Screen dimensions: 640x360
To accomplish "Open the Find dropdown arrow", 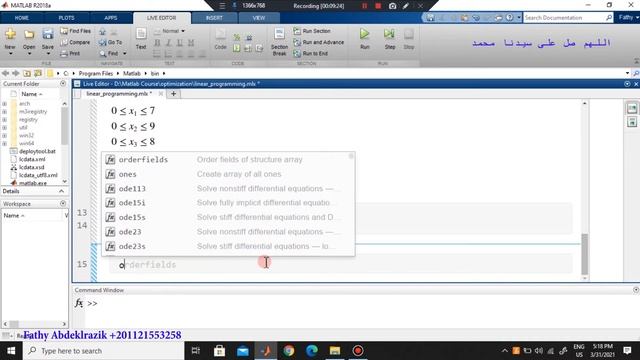I will point(124,53).
